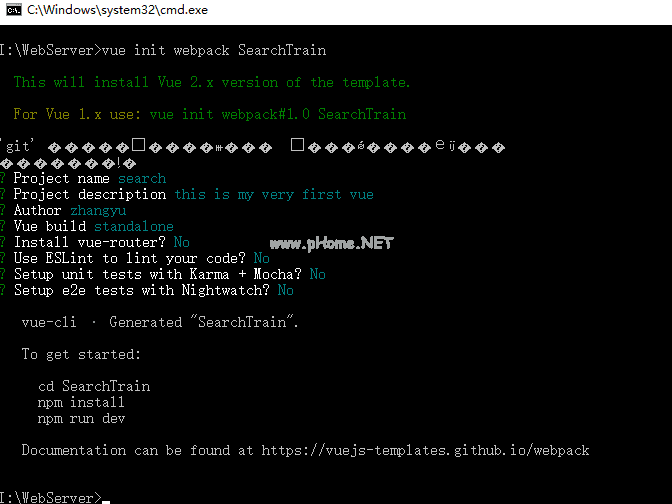Select the 'npm install' instruction line
This screenshot has height=504, width=672.
tap(81, 402)
